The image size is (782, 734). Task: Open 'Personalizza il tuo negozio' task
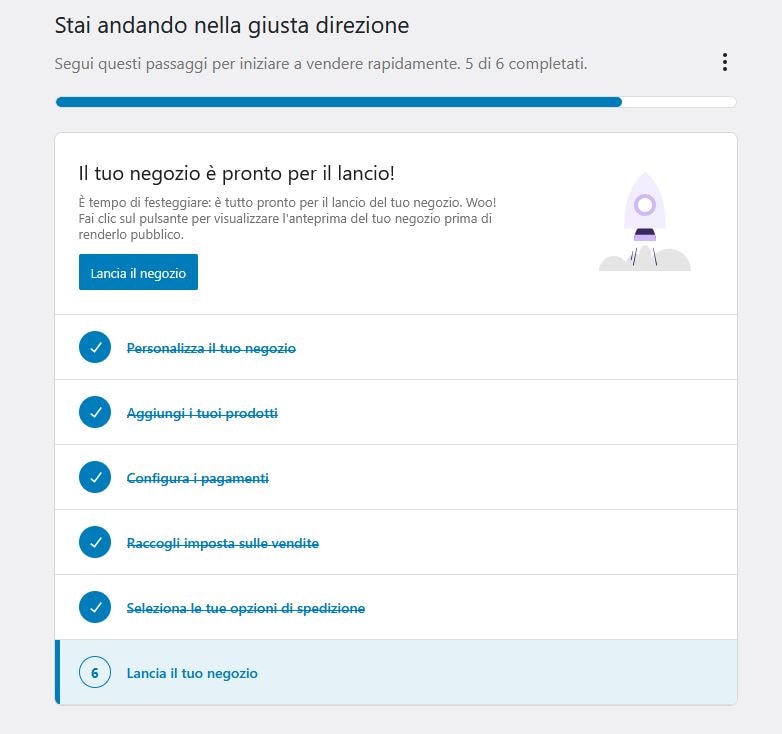[395, 348]
